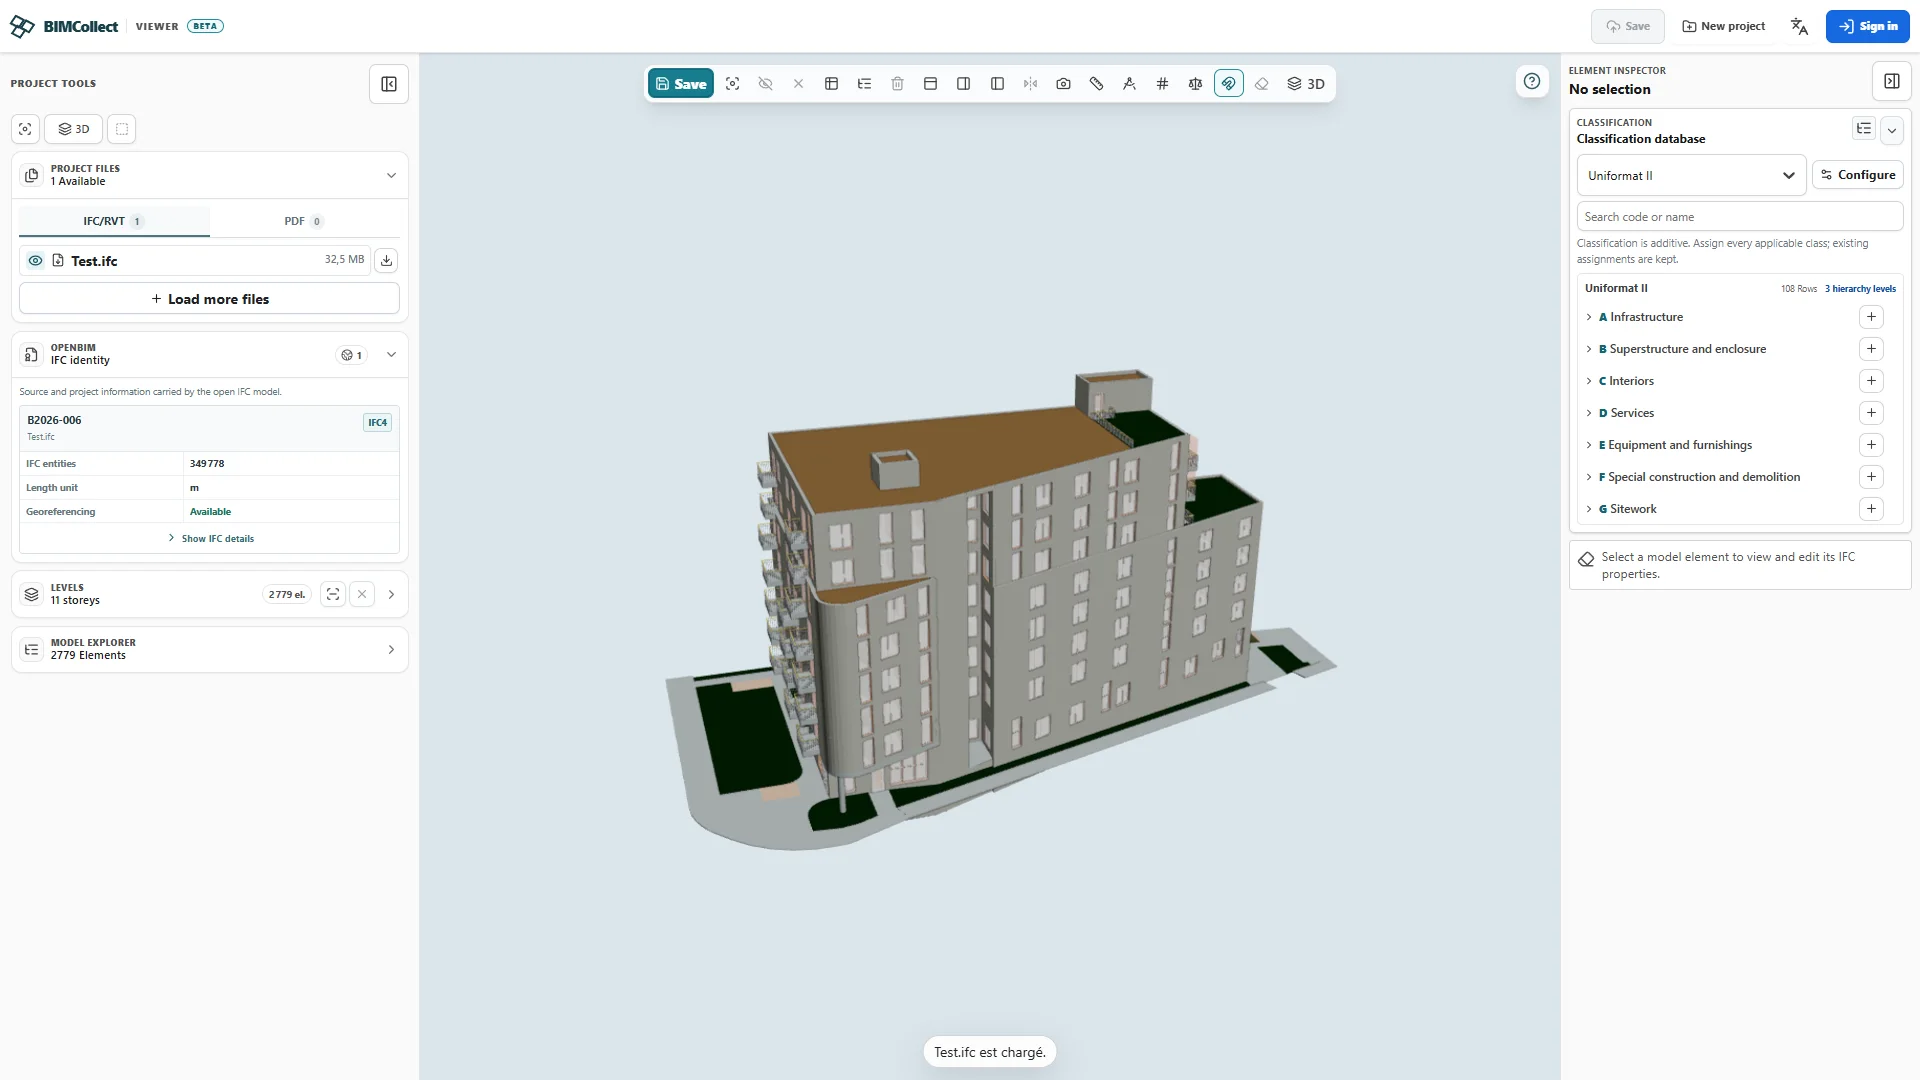Click the Search code or name field

(1740, 217)
